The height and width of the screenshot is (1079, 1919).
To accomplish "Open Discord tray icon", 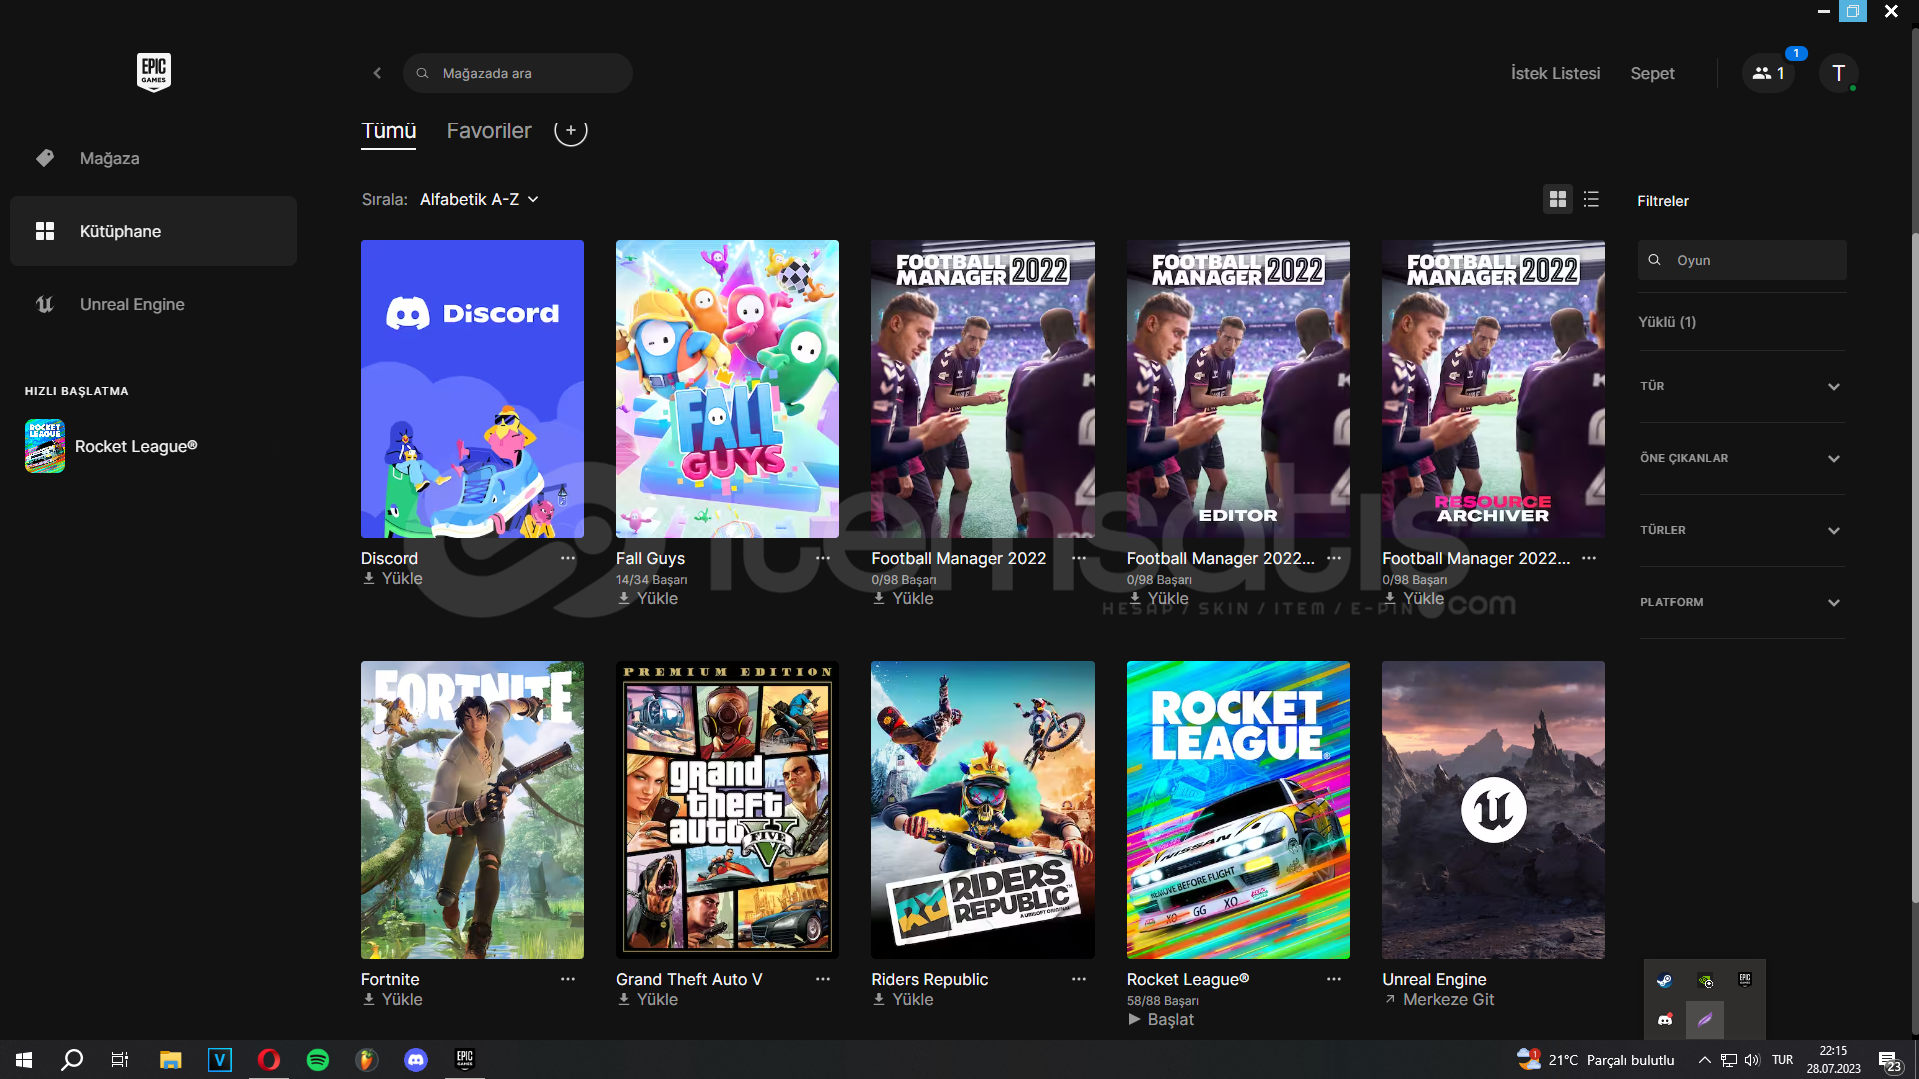I will point(1664,1020).
